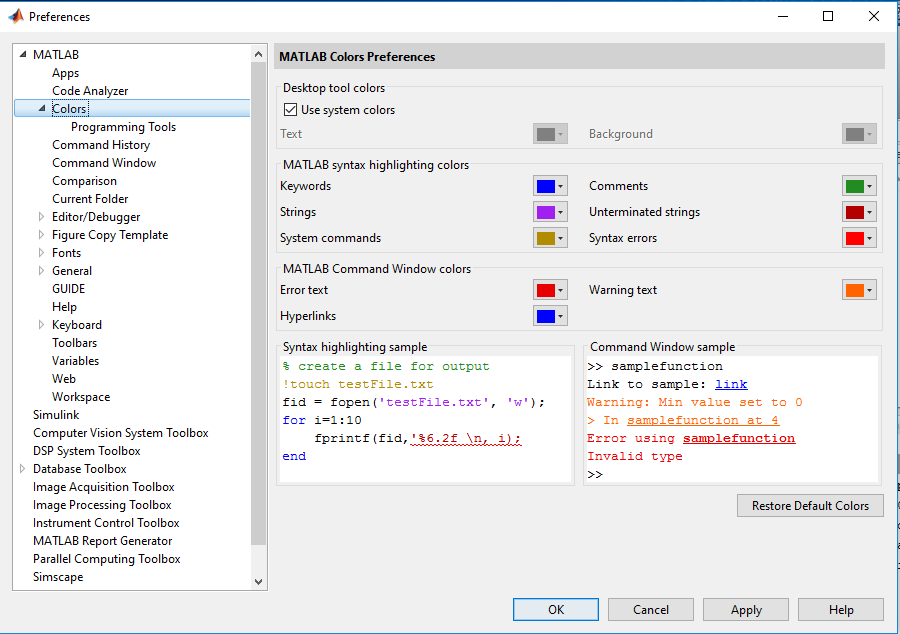Screen dimensions: 900x634
Task: Select Parallel Computing Toolbox
Action: click(107, 559)
